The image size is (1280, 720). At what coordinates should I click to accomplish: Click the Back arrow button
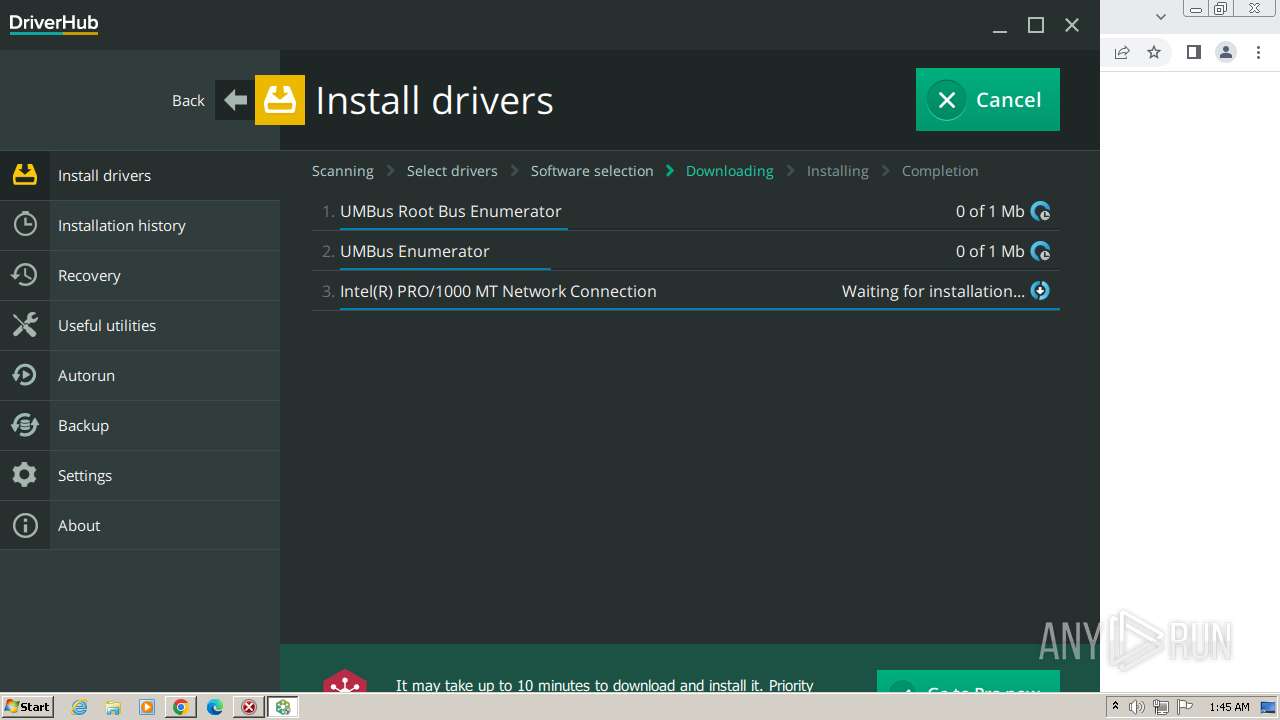pos(235,100)
